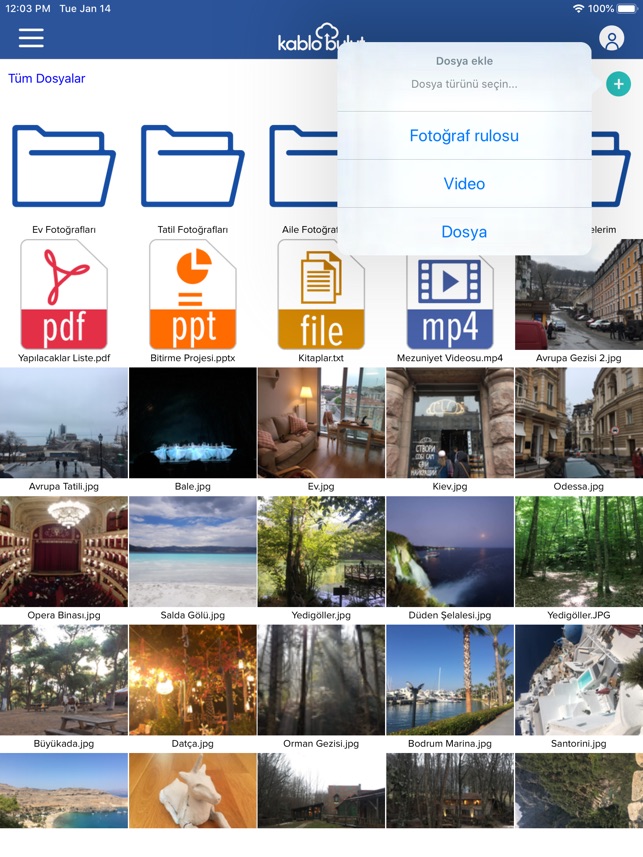643x857 pixels.
Task: Open the Opera Binası.jpg photo
Action: (64, 551)
